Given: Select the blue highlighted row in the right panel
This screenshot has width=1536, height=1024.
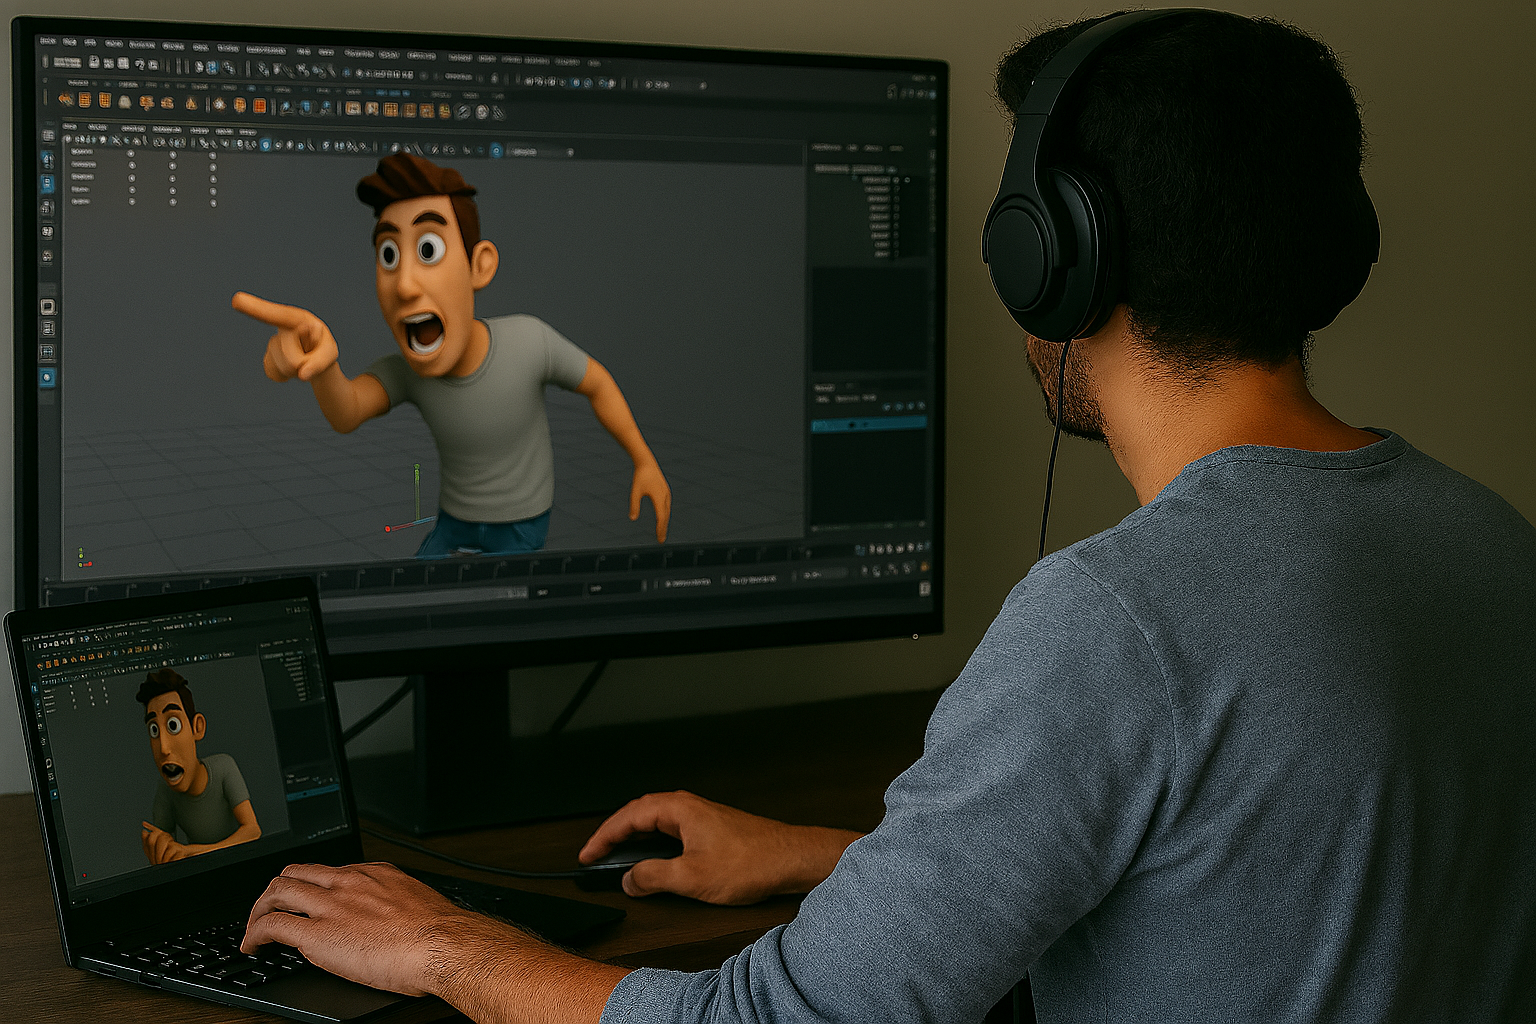Looking at the screenshot, I should tap(867, 425).
